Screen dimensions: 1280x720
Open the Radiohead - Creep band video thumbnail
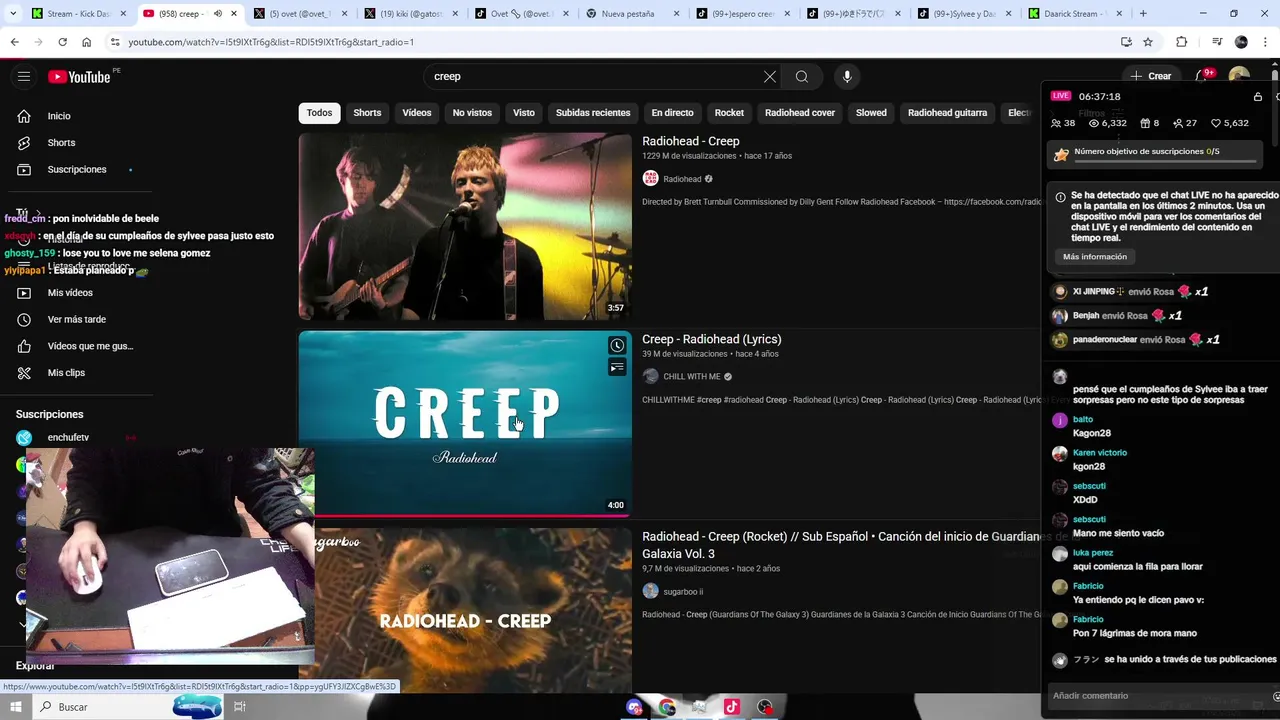465,226
